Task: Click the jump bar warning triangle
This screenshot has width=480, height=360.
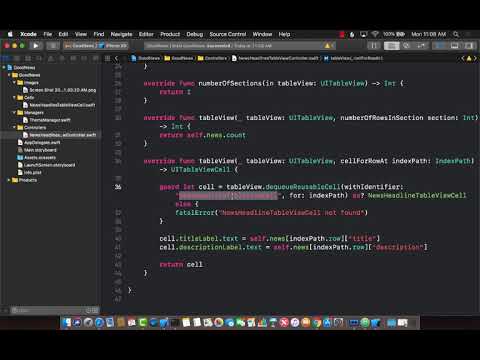Action: (469, 58)
